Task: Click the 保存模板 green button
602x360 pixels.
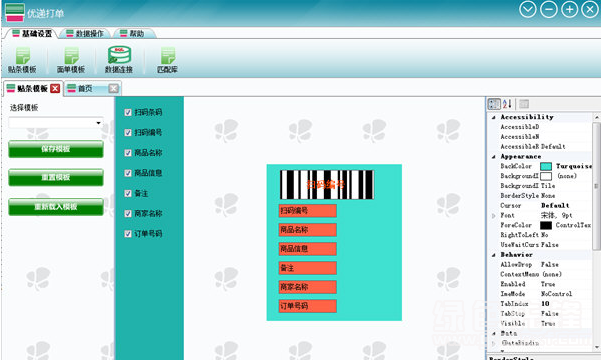Action: (x=56, y=149)
